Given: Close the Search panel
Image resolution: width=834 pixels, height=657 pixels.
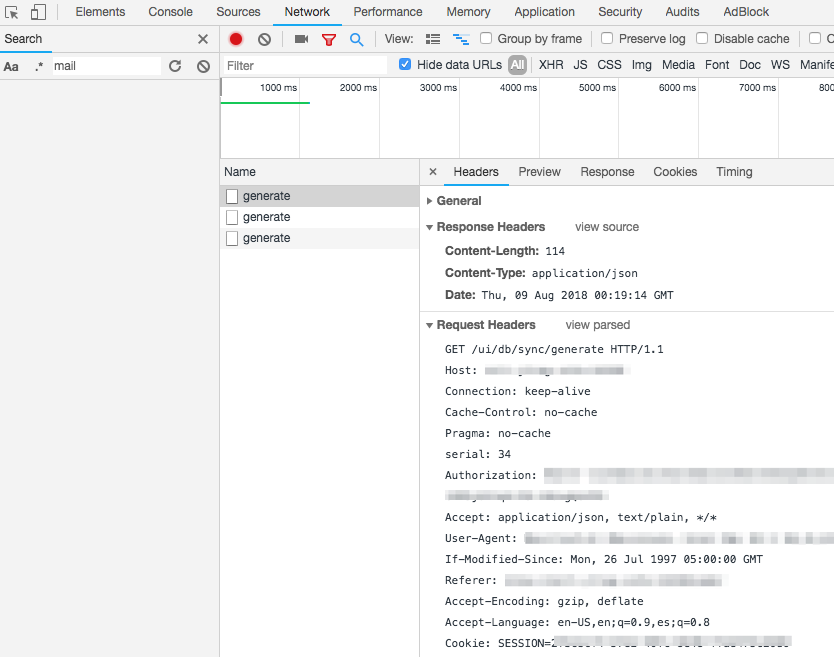Looking at the screenshot, I should 203,39.
